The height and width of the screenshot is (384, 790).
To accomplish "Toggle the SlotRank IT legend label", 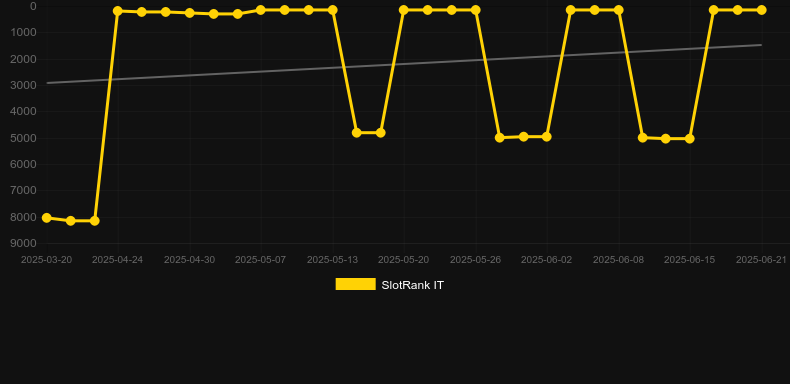I will [x=412, y=285].
